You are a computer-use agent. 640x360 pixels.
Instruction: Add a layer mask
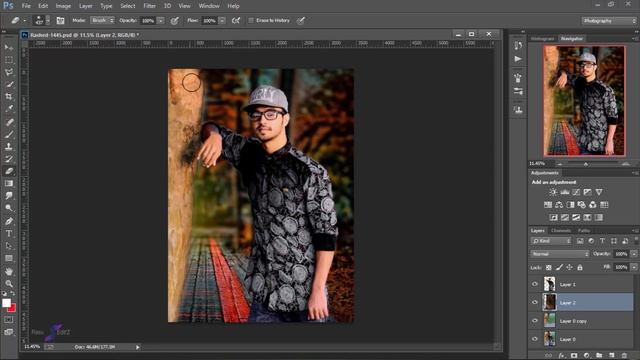click(x=574, y=356)
